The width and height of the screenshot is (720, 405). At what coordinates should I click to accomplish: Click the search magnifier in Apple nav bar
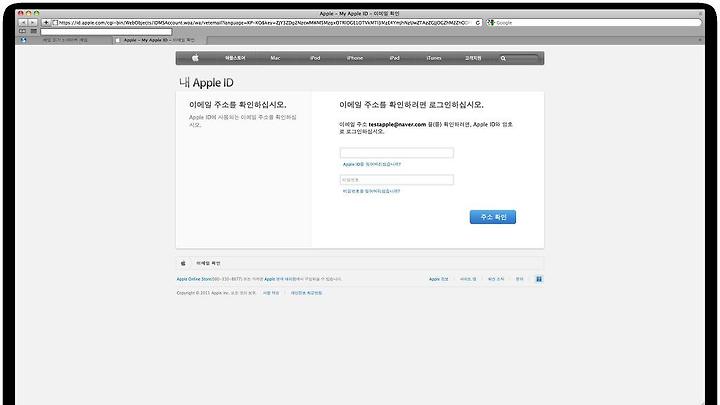click(x=503, y=58)
